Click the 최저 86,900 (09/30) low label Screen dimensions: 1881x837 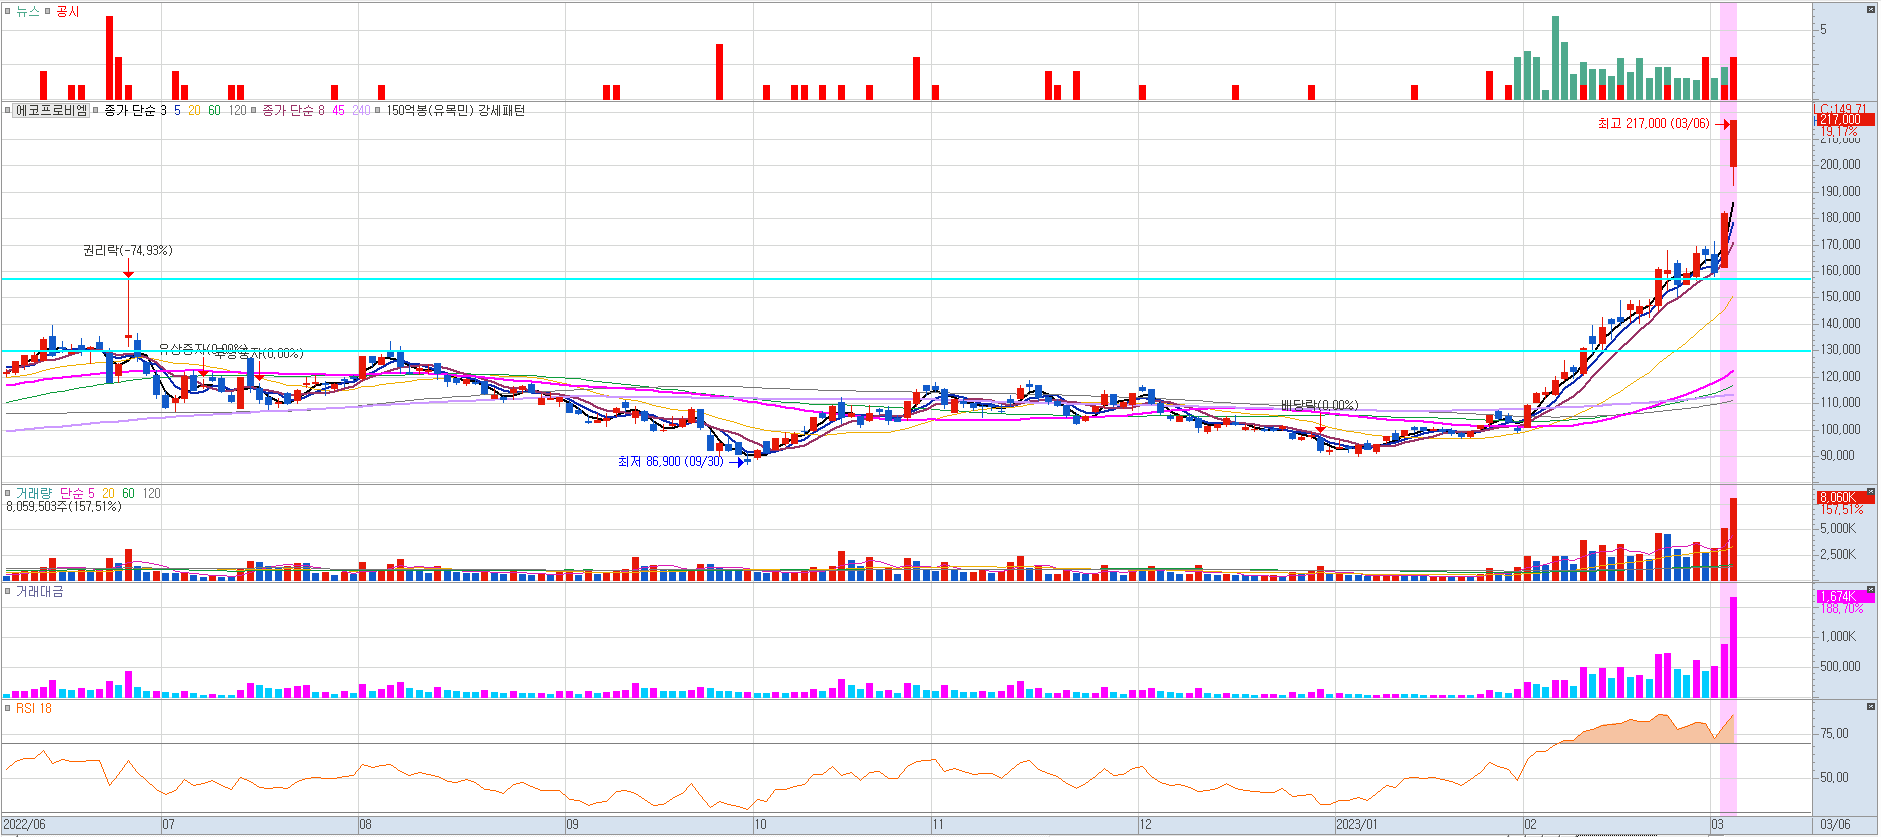tap(670, 462)
